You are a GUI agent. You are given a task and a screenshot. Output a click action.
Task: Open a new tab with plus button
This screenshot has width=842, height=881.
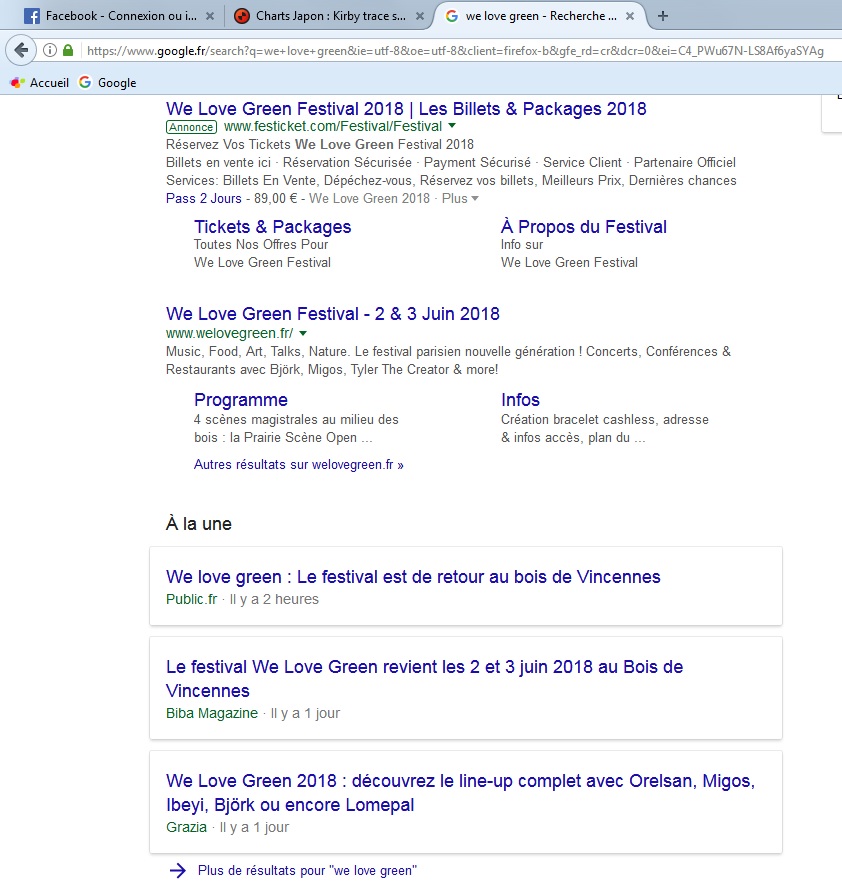[663, 16]
